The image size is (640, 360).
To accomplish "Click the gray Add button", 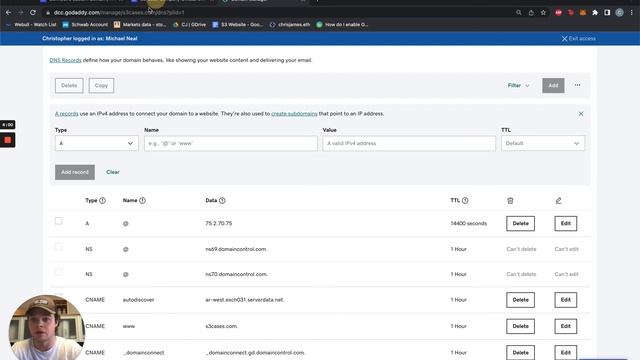I will point(553,85).
